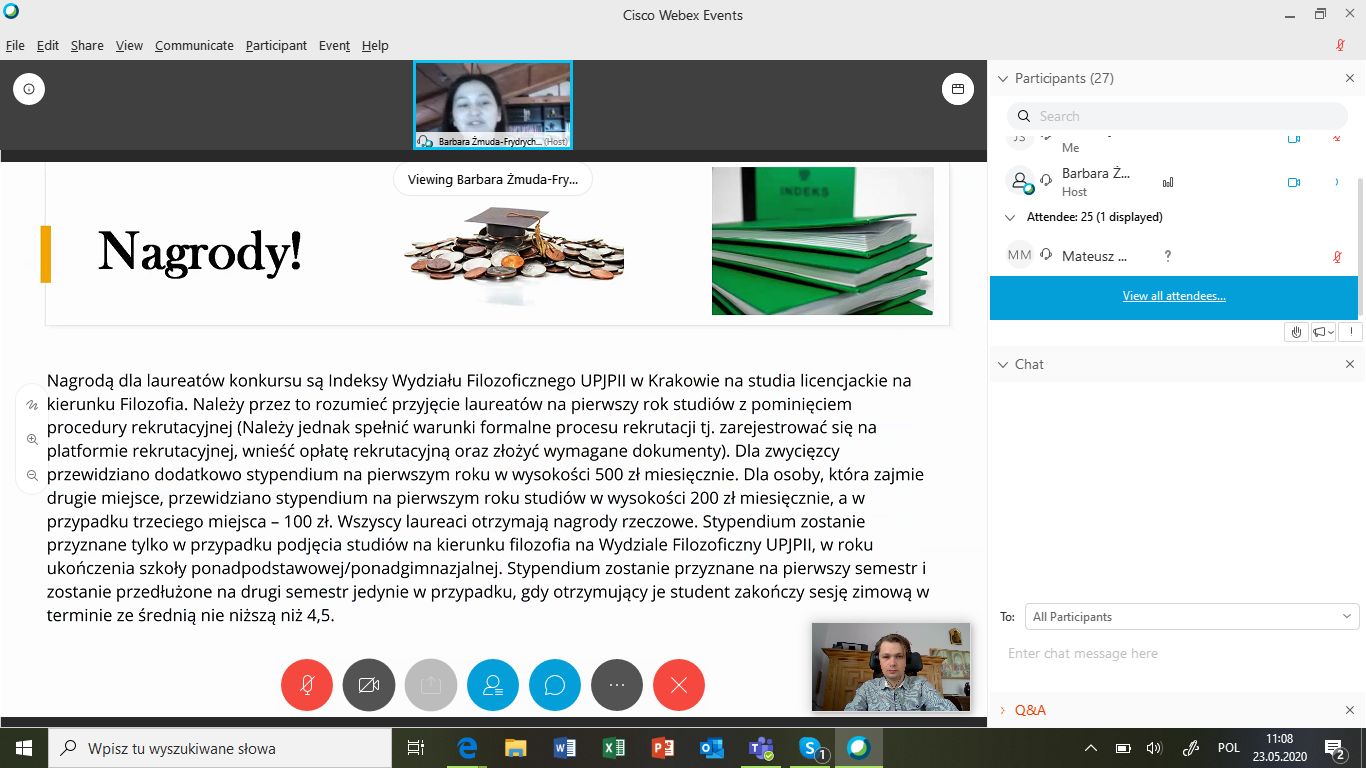Collapse the Attendee: 25 list

(x=1009, y=217)
